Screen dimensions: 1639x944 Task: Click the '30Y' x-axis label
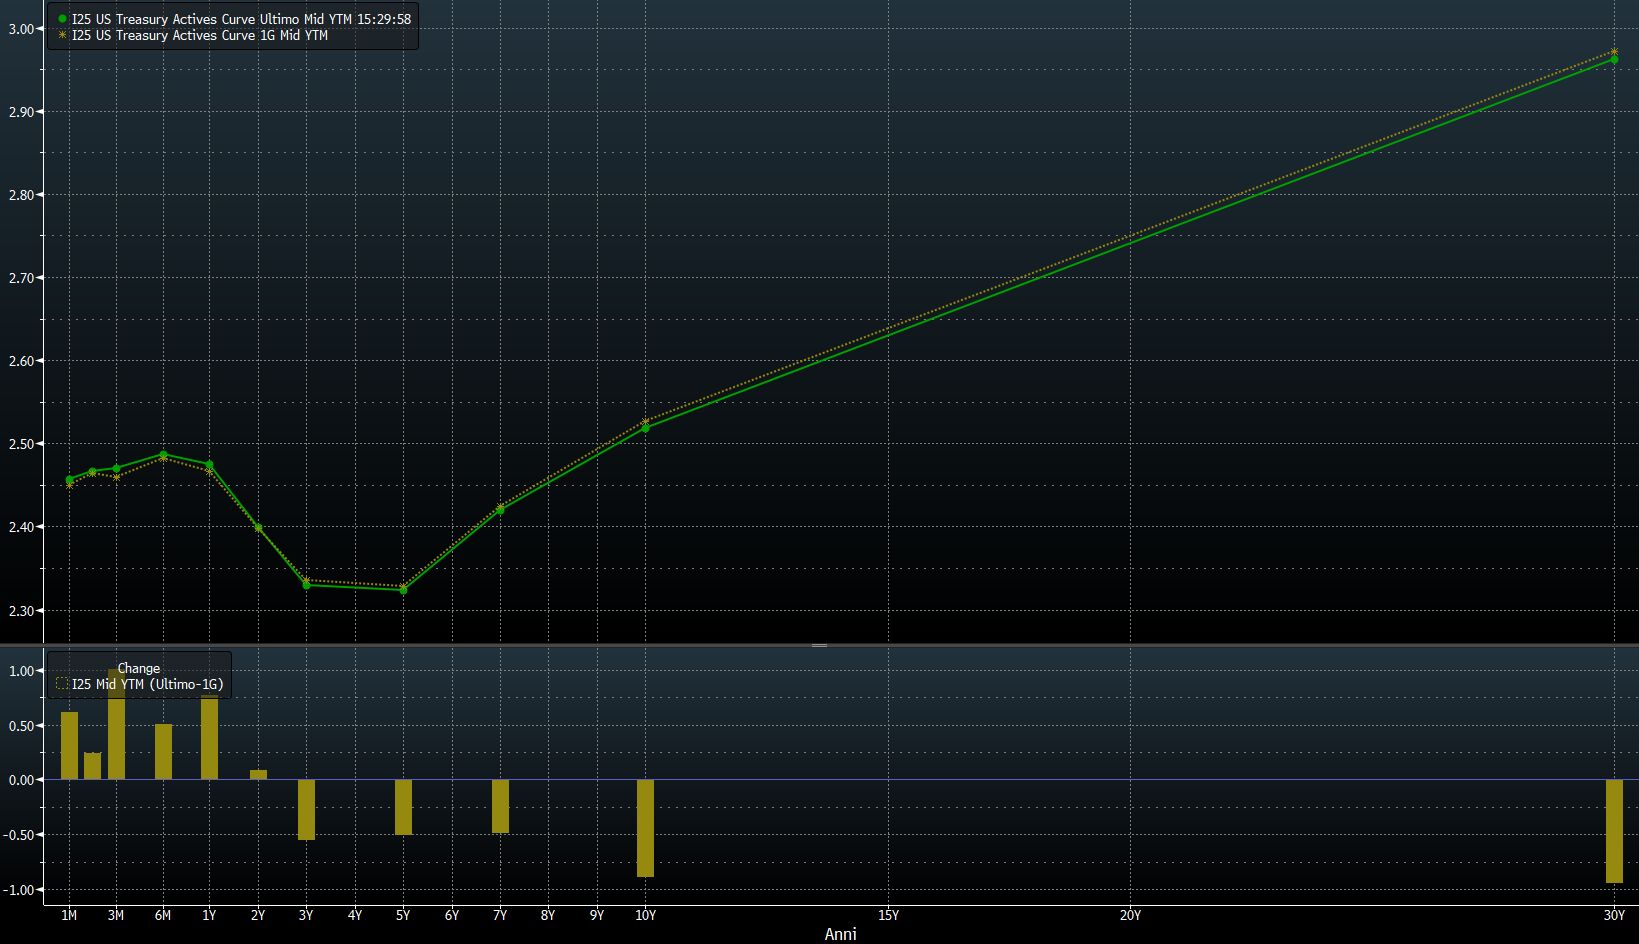(x=1614, y=915)
